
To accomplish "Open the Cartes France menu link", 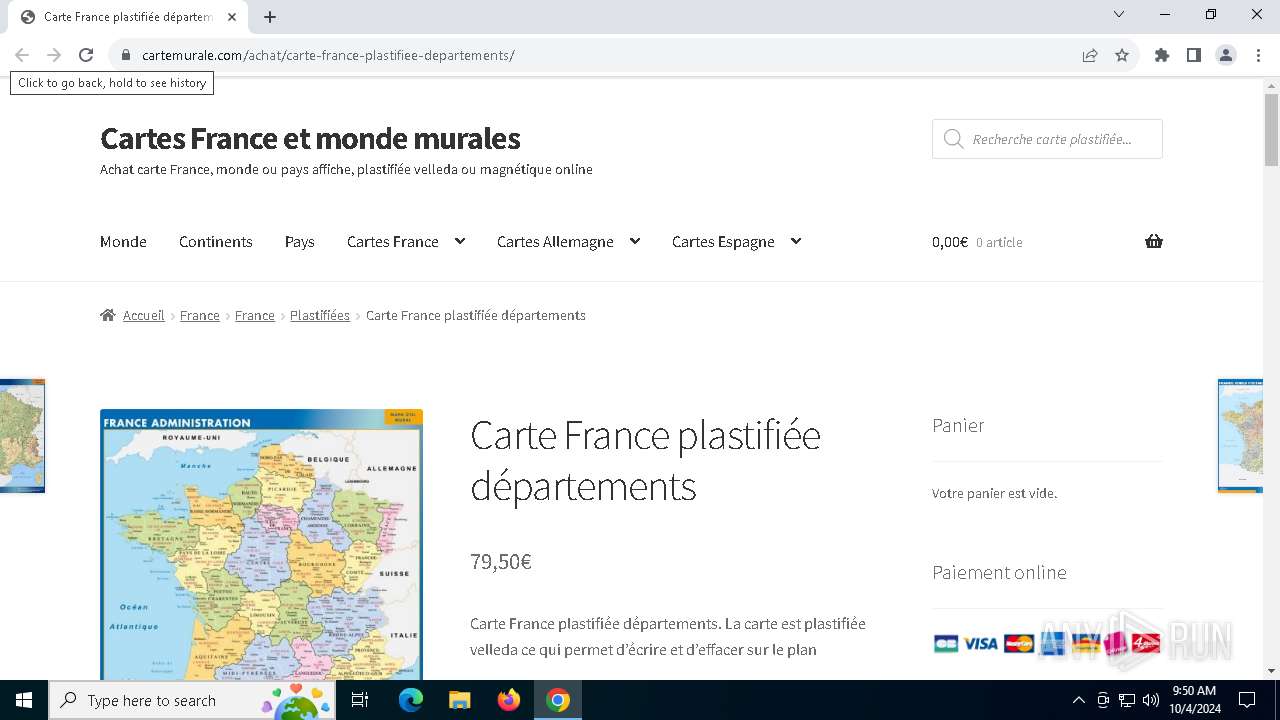I will point(393,242).
